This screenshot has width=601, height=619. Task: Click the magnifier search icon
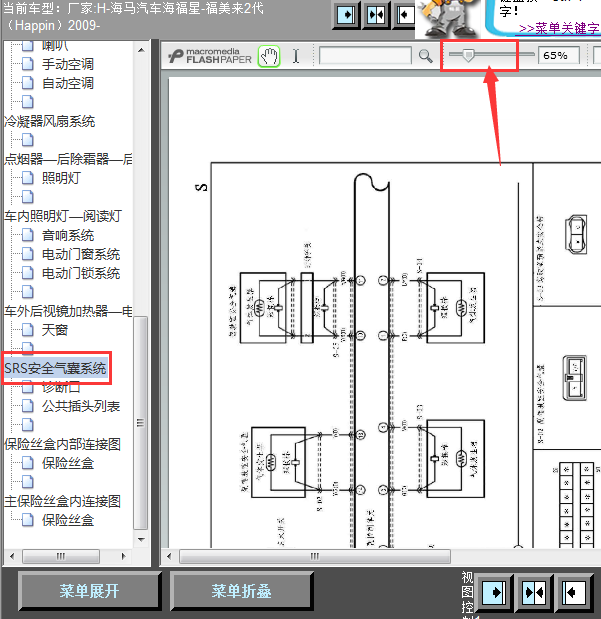coord(425,56)
